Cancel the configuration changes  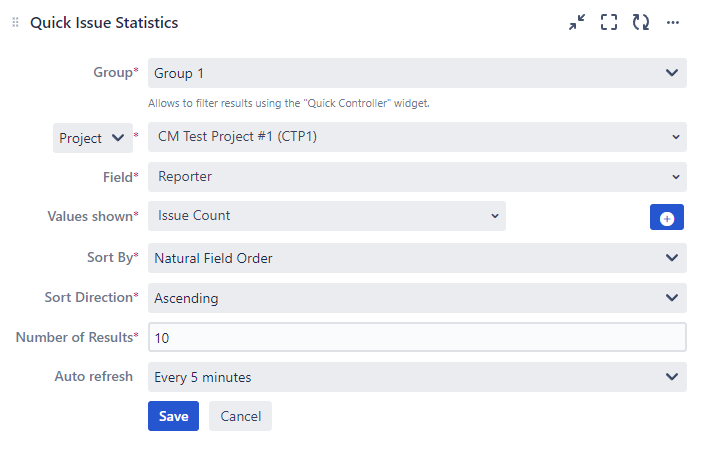[x=240, y=416]
